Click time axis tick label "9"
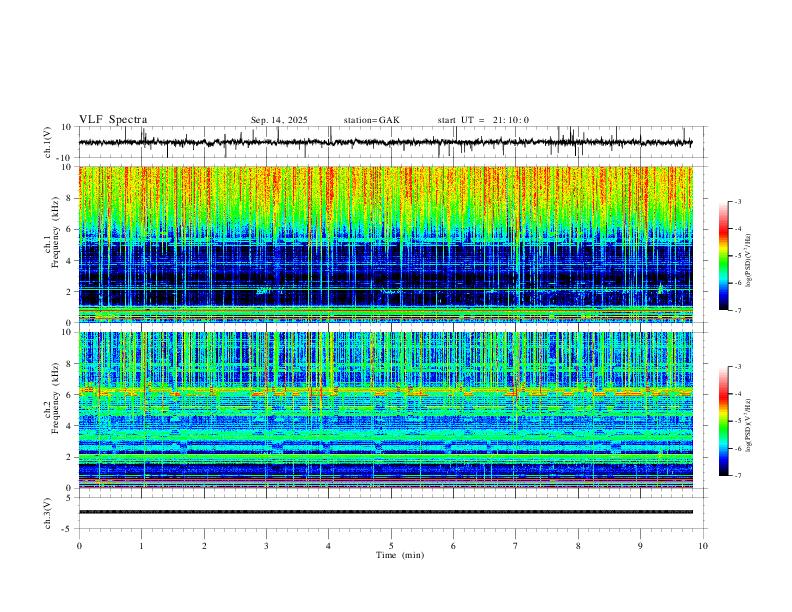 [640, 546]
